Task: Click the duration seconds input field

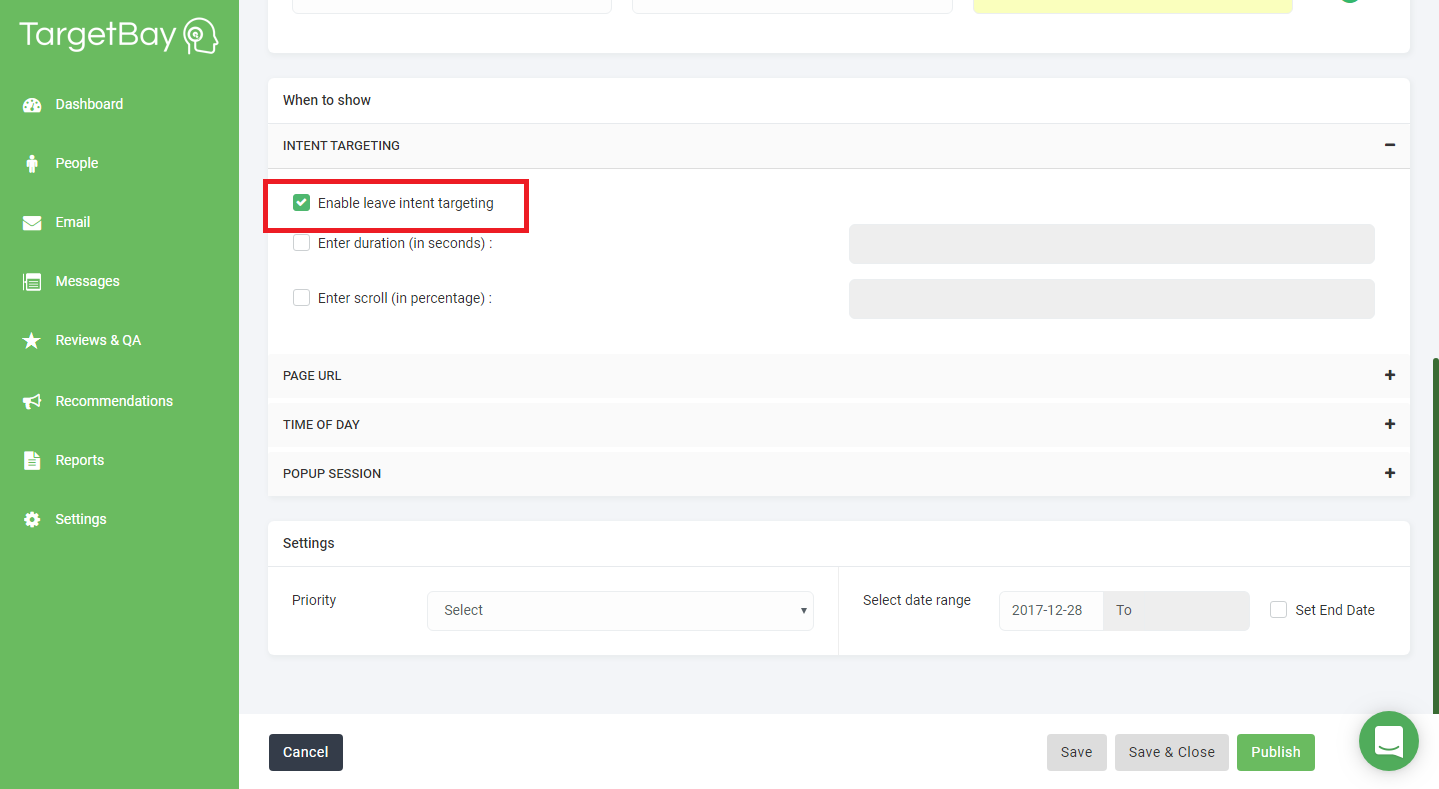Action: coord(1111,244)
